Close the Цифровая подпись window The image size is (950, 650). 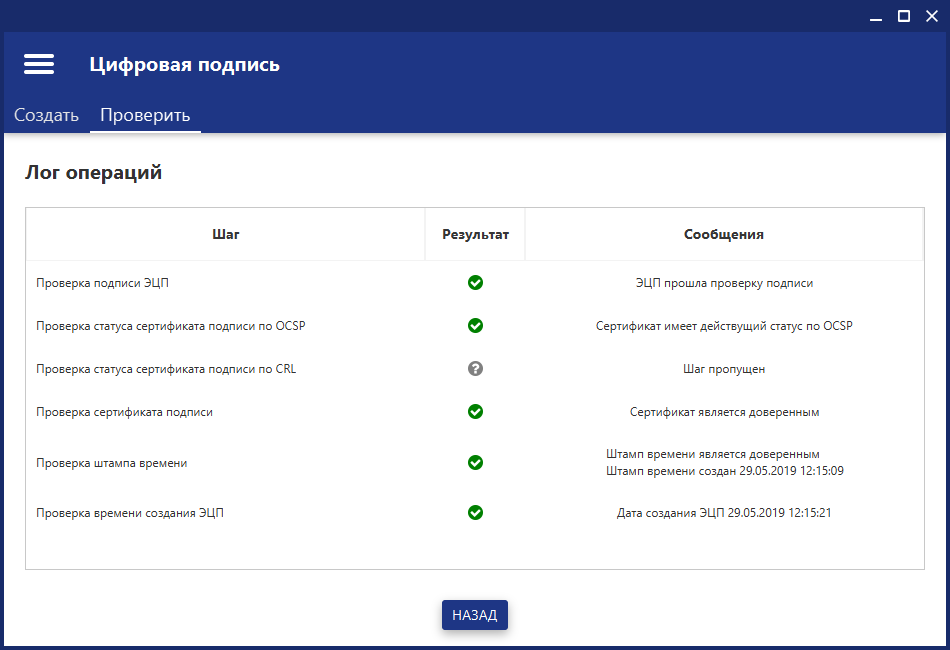[x=932, y=15]
